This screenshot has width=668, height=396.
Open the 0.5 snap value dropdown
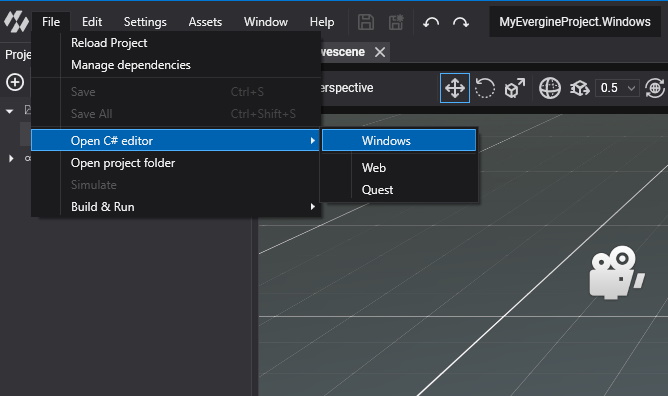pos(617,88)
